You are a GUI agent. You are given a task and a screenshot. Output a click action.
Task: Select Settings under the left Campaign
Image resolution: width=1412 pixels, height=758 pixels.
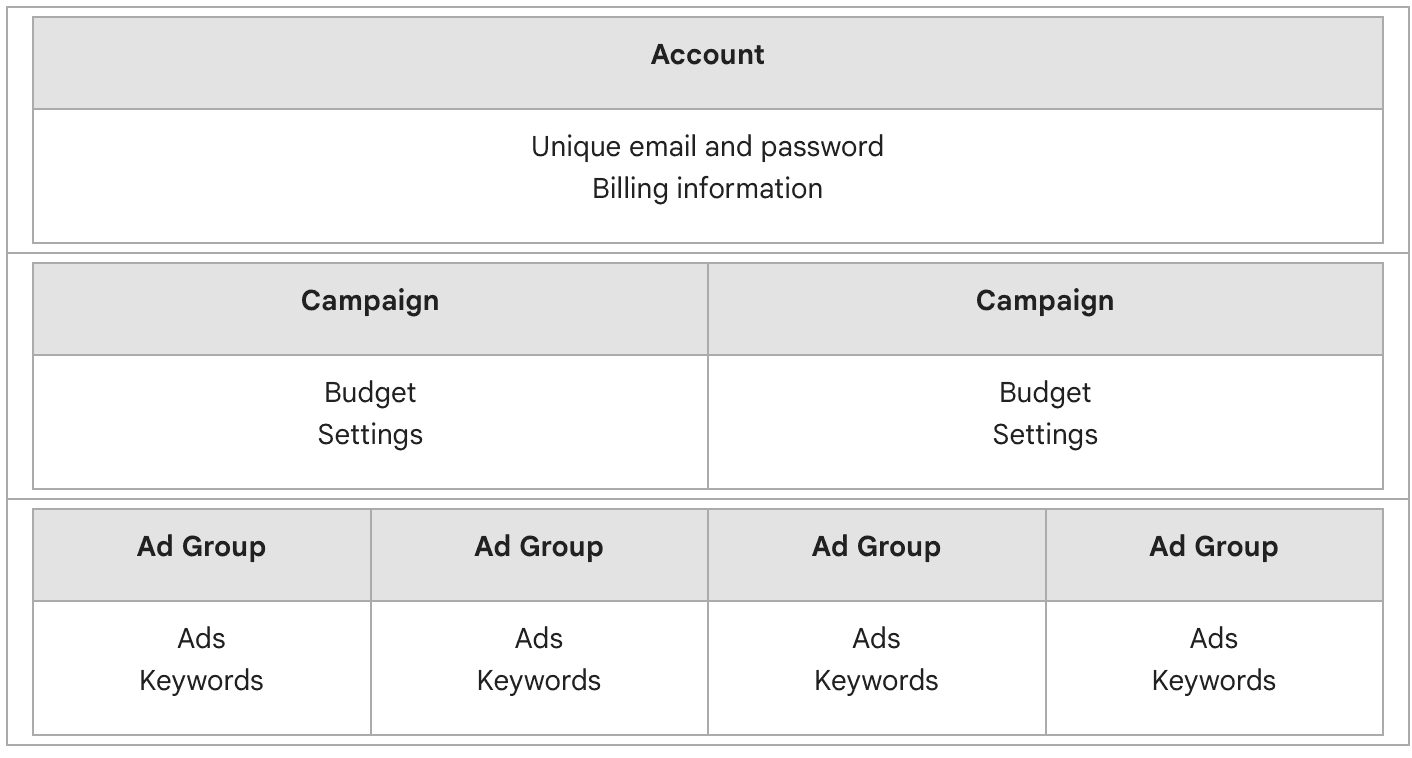[370, 435]
